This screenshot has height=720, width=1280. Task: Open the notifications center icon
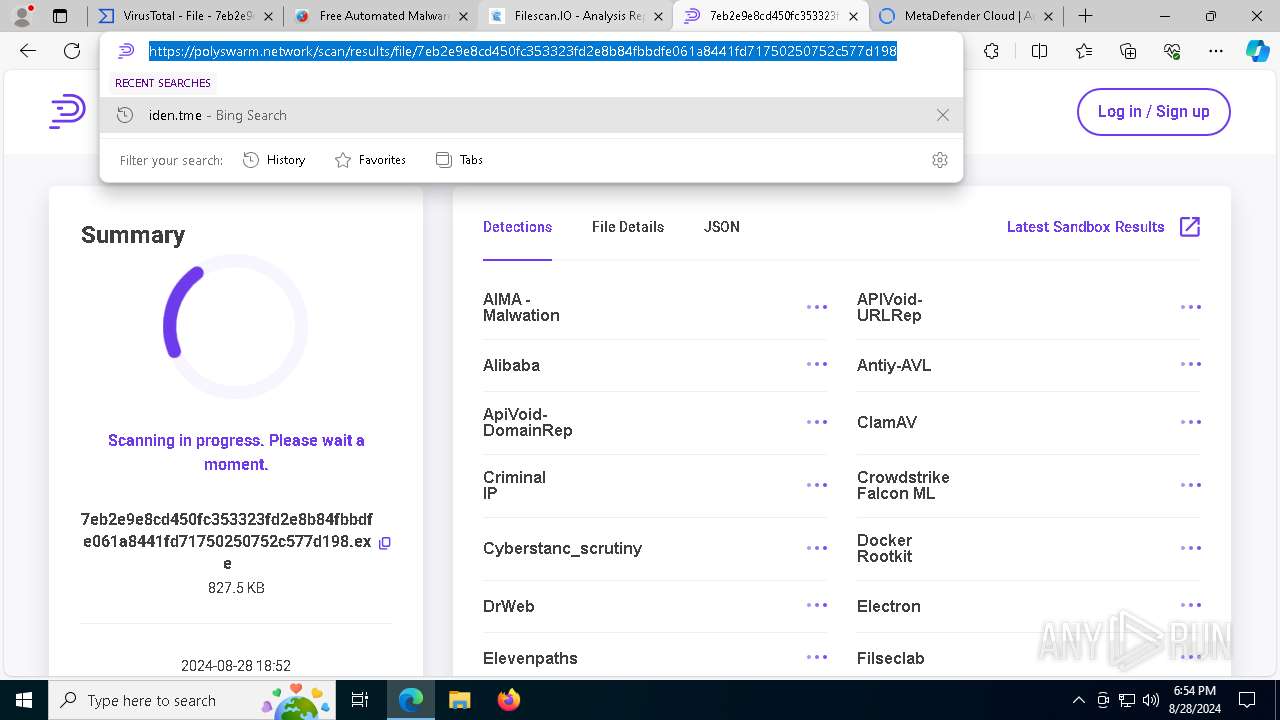(1247, 700)
